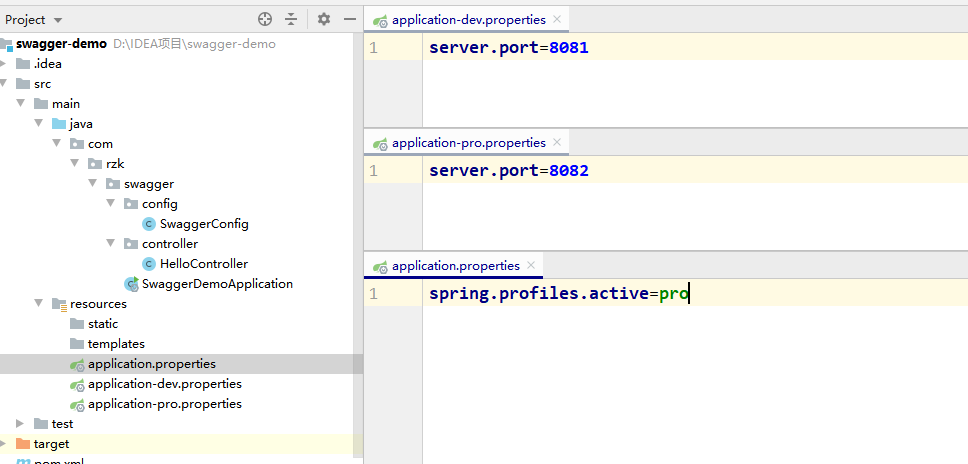The image size is (968, 464).
Task: Hide the Project panel with minus icon
Action: [350, 19]
